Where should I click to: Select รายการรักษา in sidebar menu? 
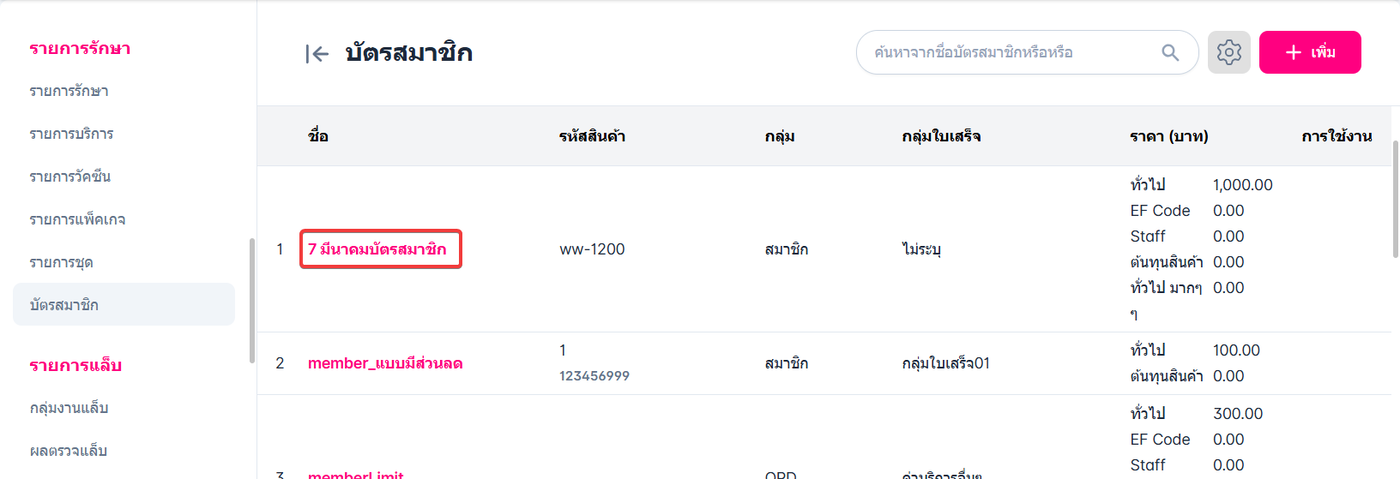tap(69, 91)
